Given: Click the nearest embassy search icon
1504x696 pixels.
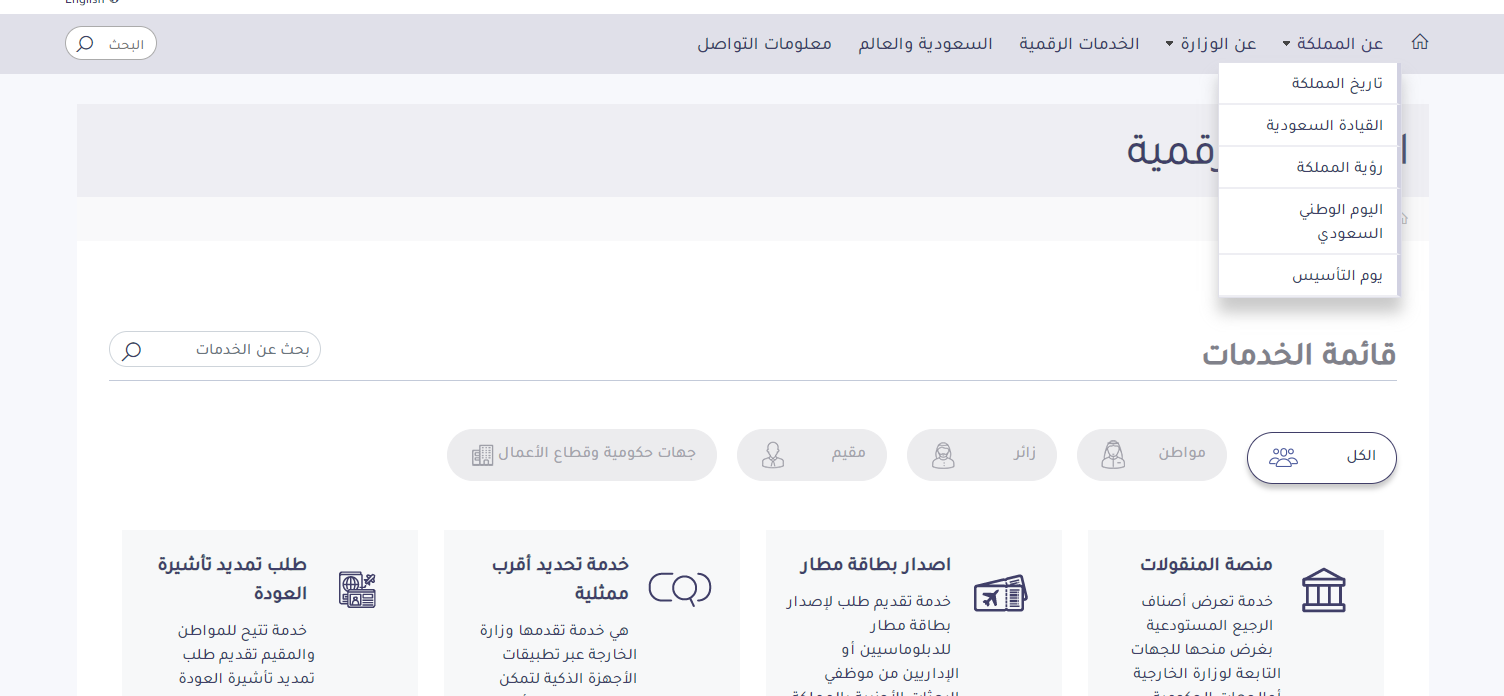Looking at the screenshot, I should click(x=680, y=588).
